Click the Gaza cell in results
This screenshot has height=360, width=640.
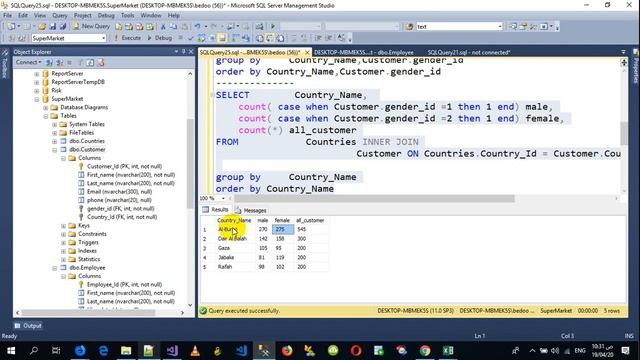tap(234, 248)
